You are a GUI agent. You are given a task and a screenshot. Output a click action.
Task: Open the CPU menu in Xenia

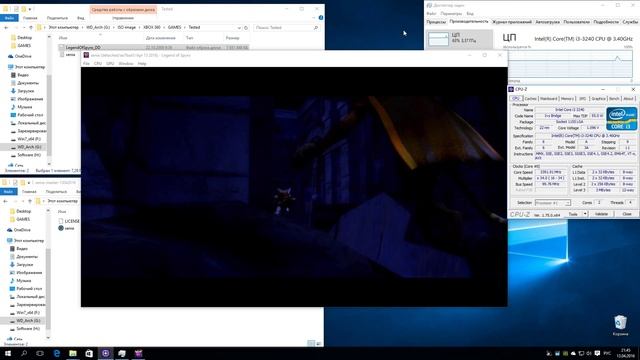coord(98,64)
